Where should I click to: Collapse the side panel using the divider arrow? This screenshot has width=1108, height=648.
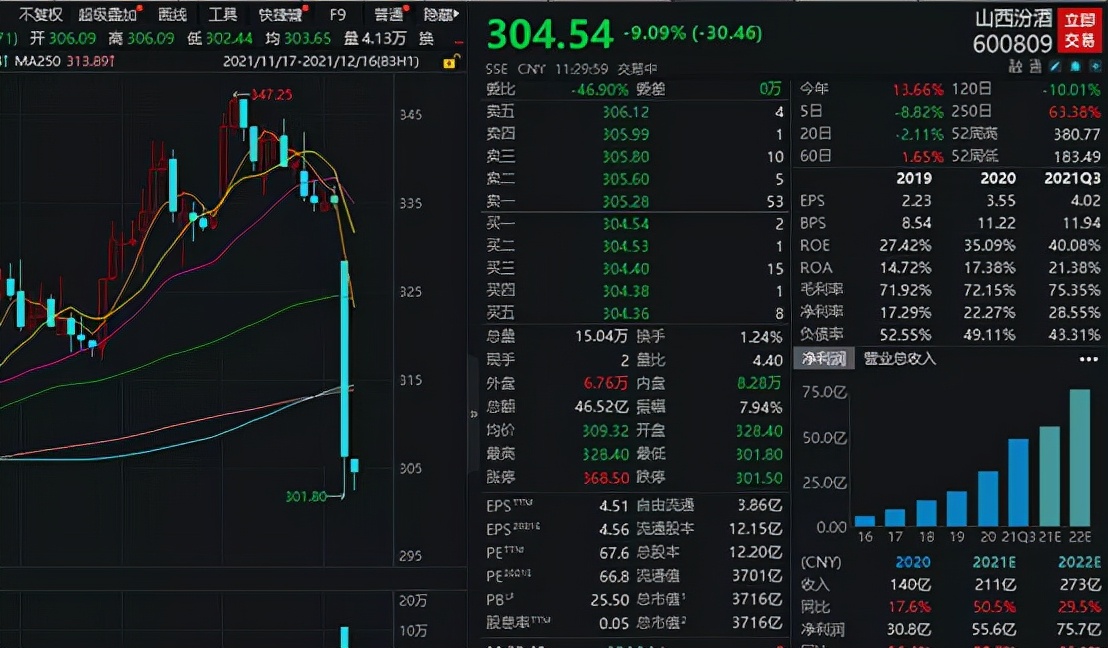[473, 414]
